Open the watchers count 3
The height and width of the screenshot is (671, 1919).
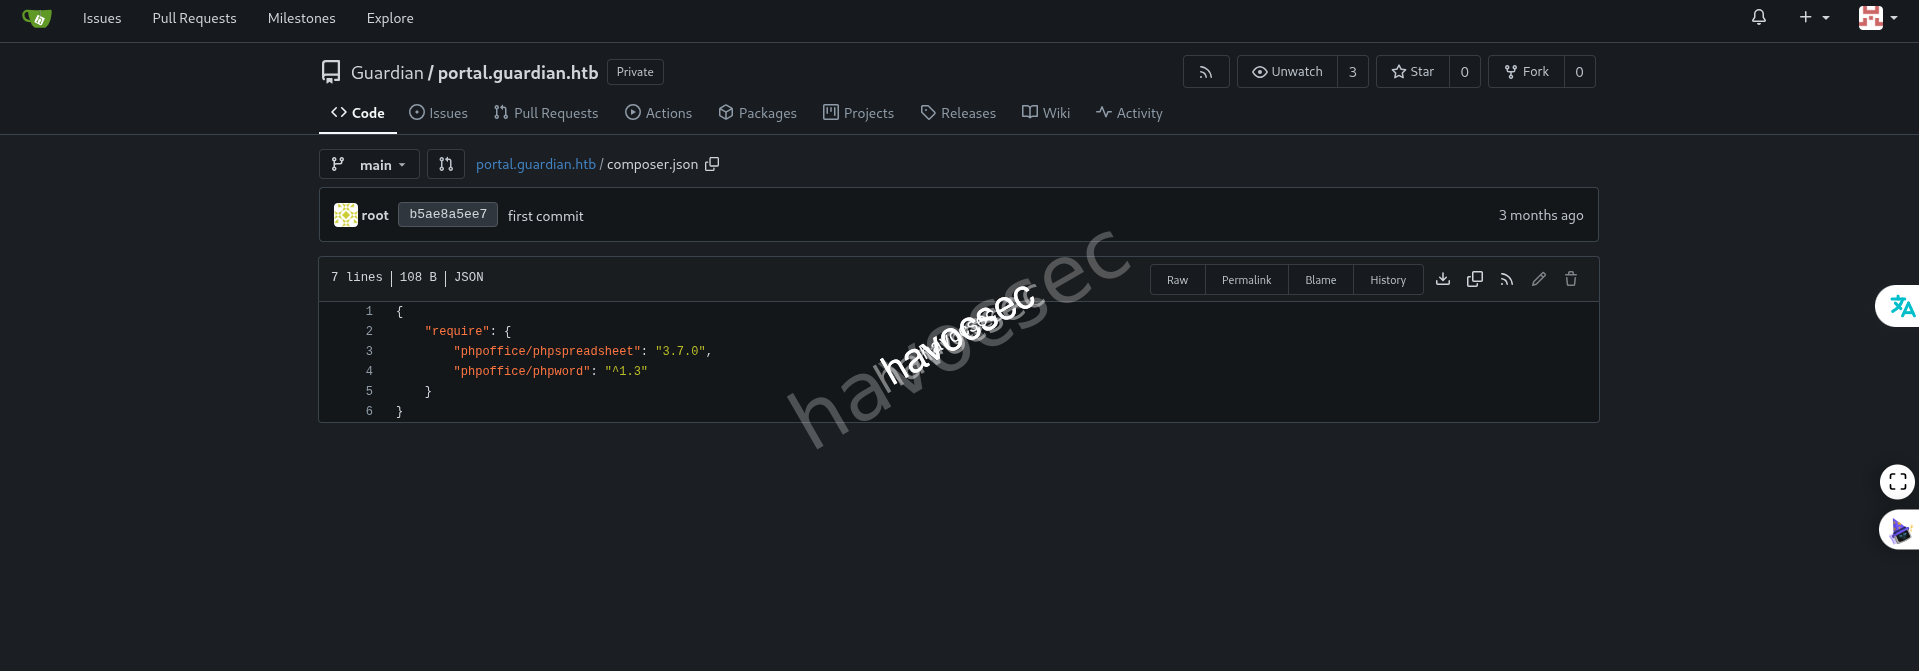[x=1353, y=72]
